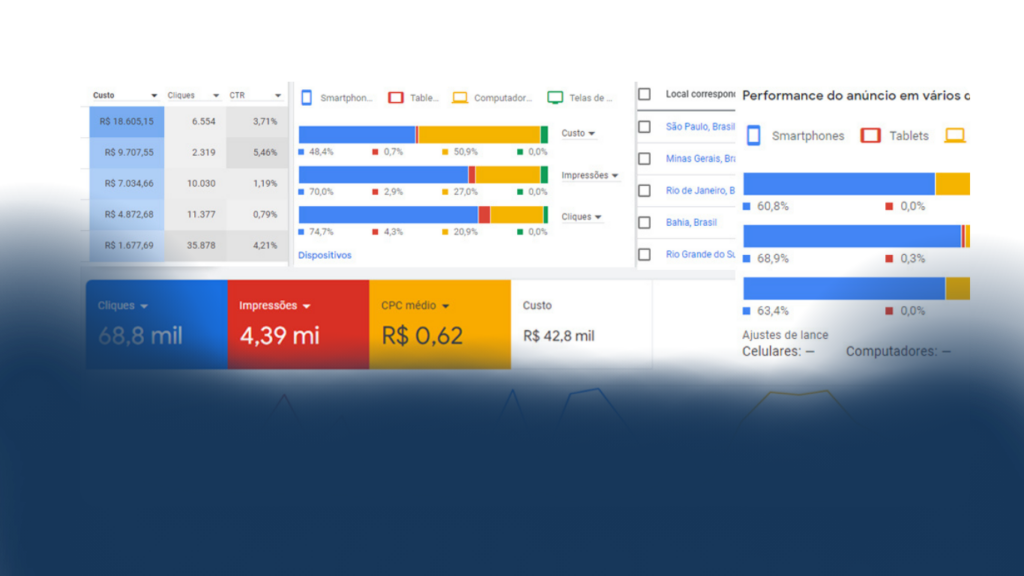Toggle the select-all checkbox in the locations header
Screen dimensions: 1024x576
click(x=645, y=94)
